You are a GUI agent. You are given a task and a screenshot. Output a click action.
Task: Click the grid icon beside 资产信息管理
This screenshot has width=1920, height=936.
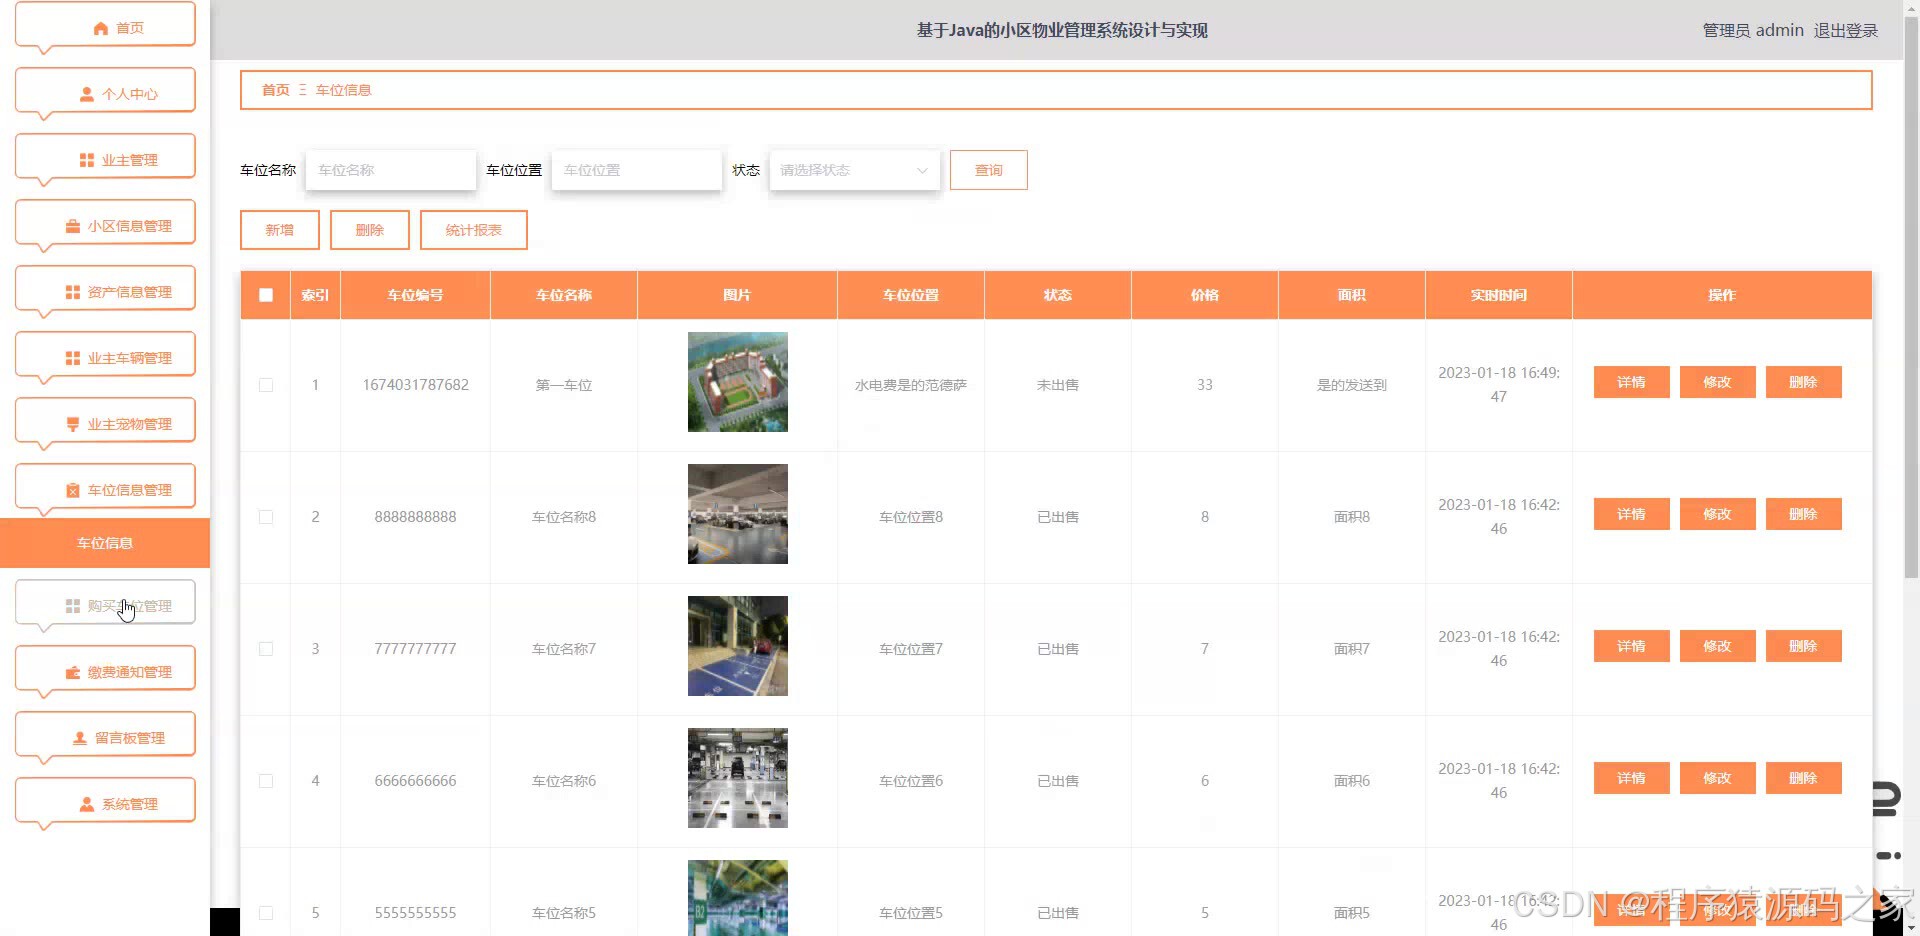72,292
